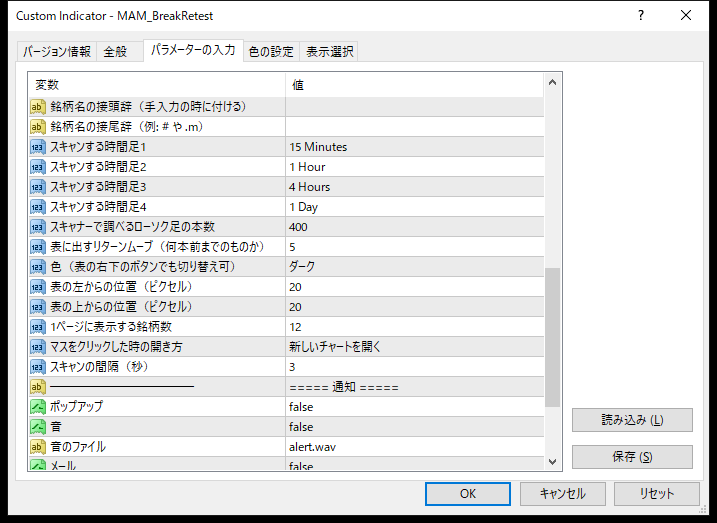Click the integer icon beside スキャンする時間足2
The image size is (717, 523).
38,167
